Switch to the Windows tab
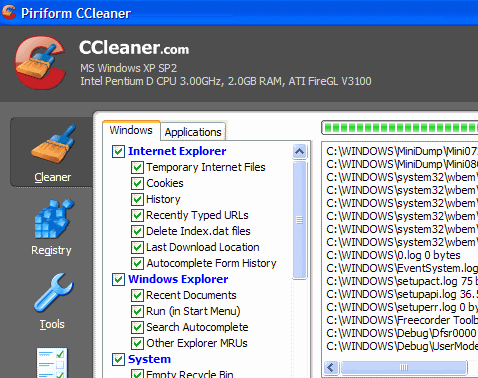478x378 pixels. click(x=131, y=130)
